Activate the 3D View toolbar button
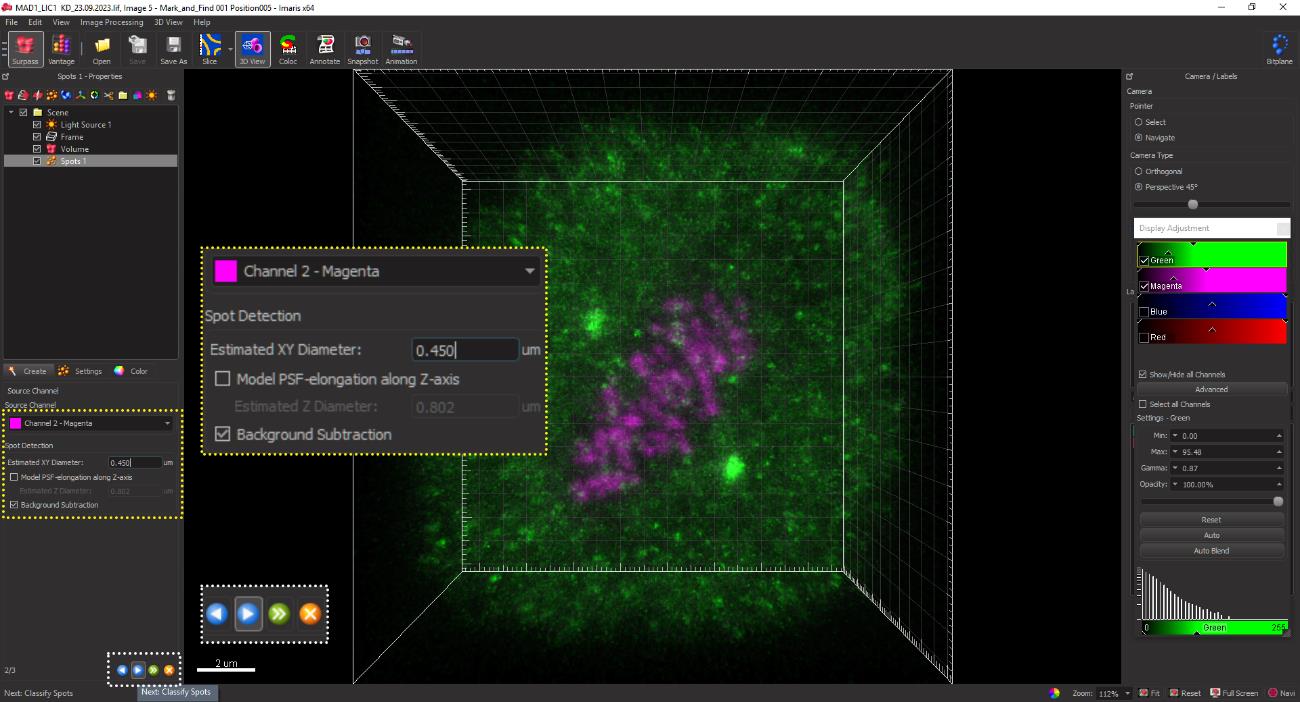The image size is (1300, 702). pos(252,48)
